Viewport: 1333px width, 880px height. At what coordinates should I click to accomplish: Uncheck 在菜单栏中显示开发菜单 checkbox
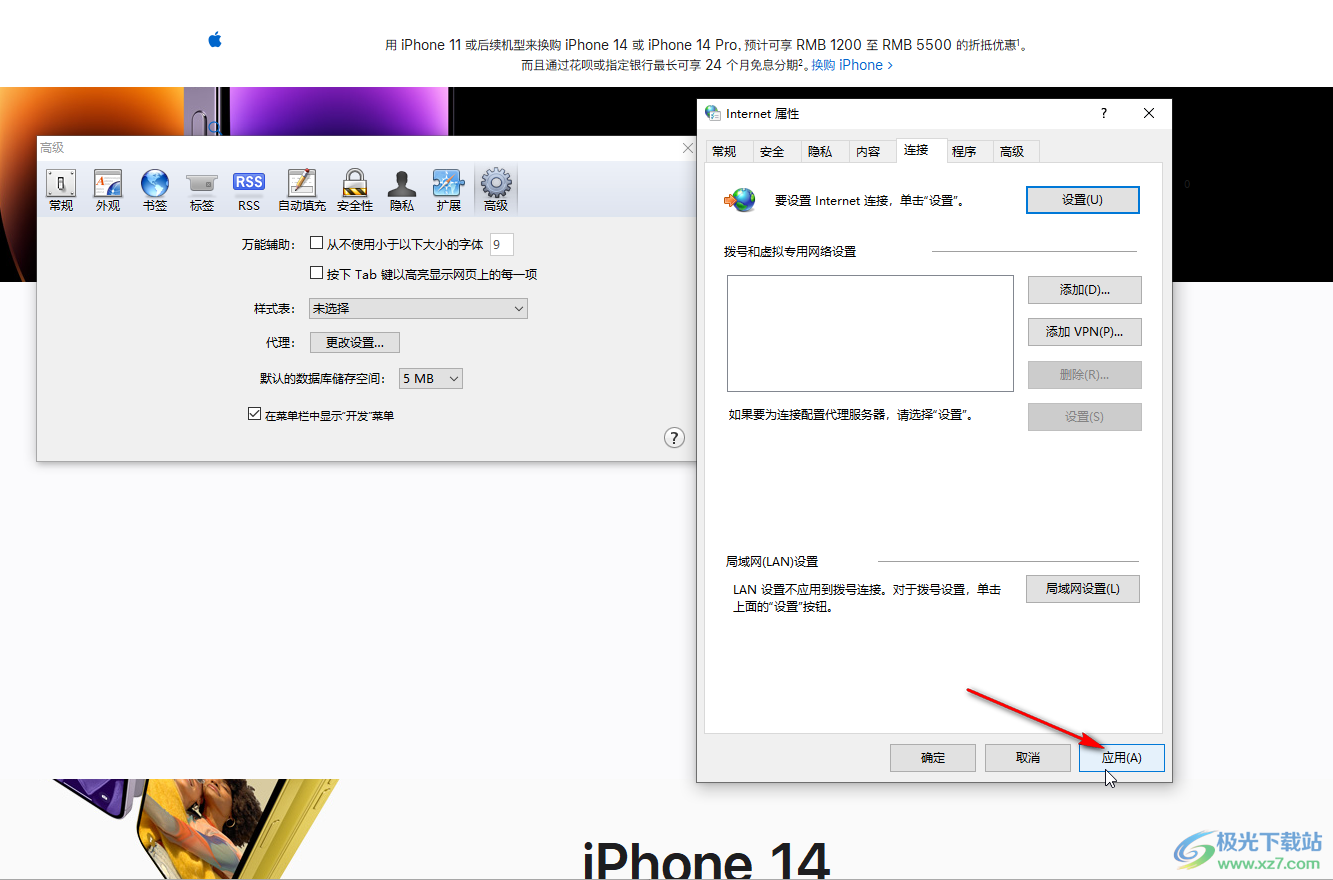pyautogui.click(x=254, y=414)
